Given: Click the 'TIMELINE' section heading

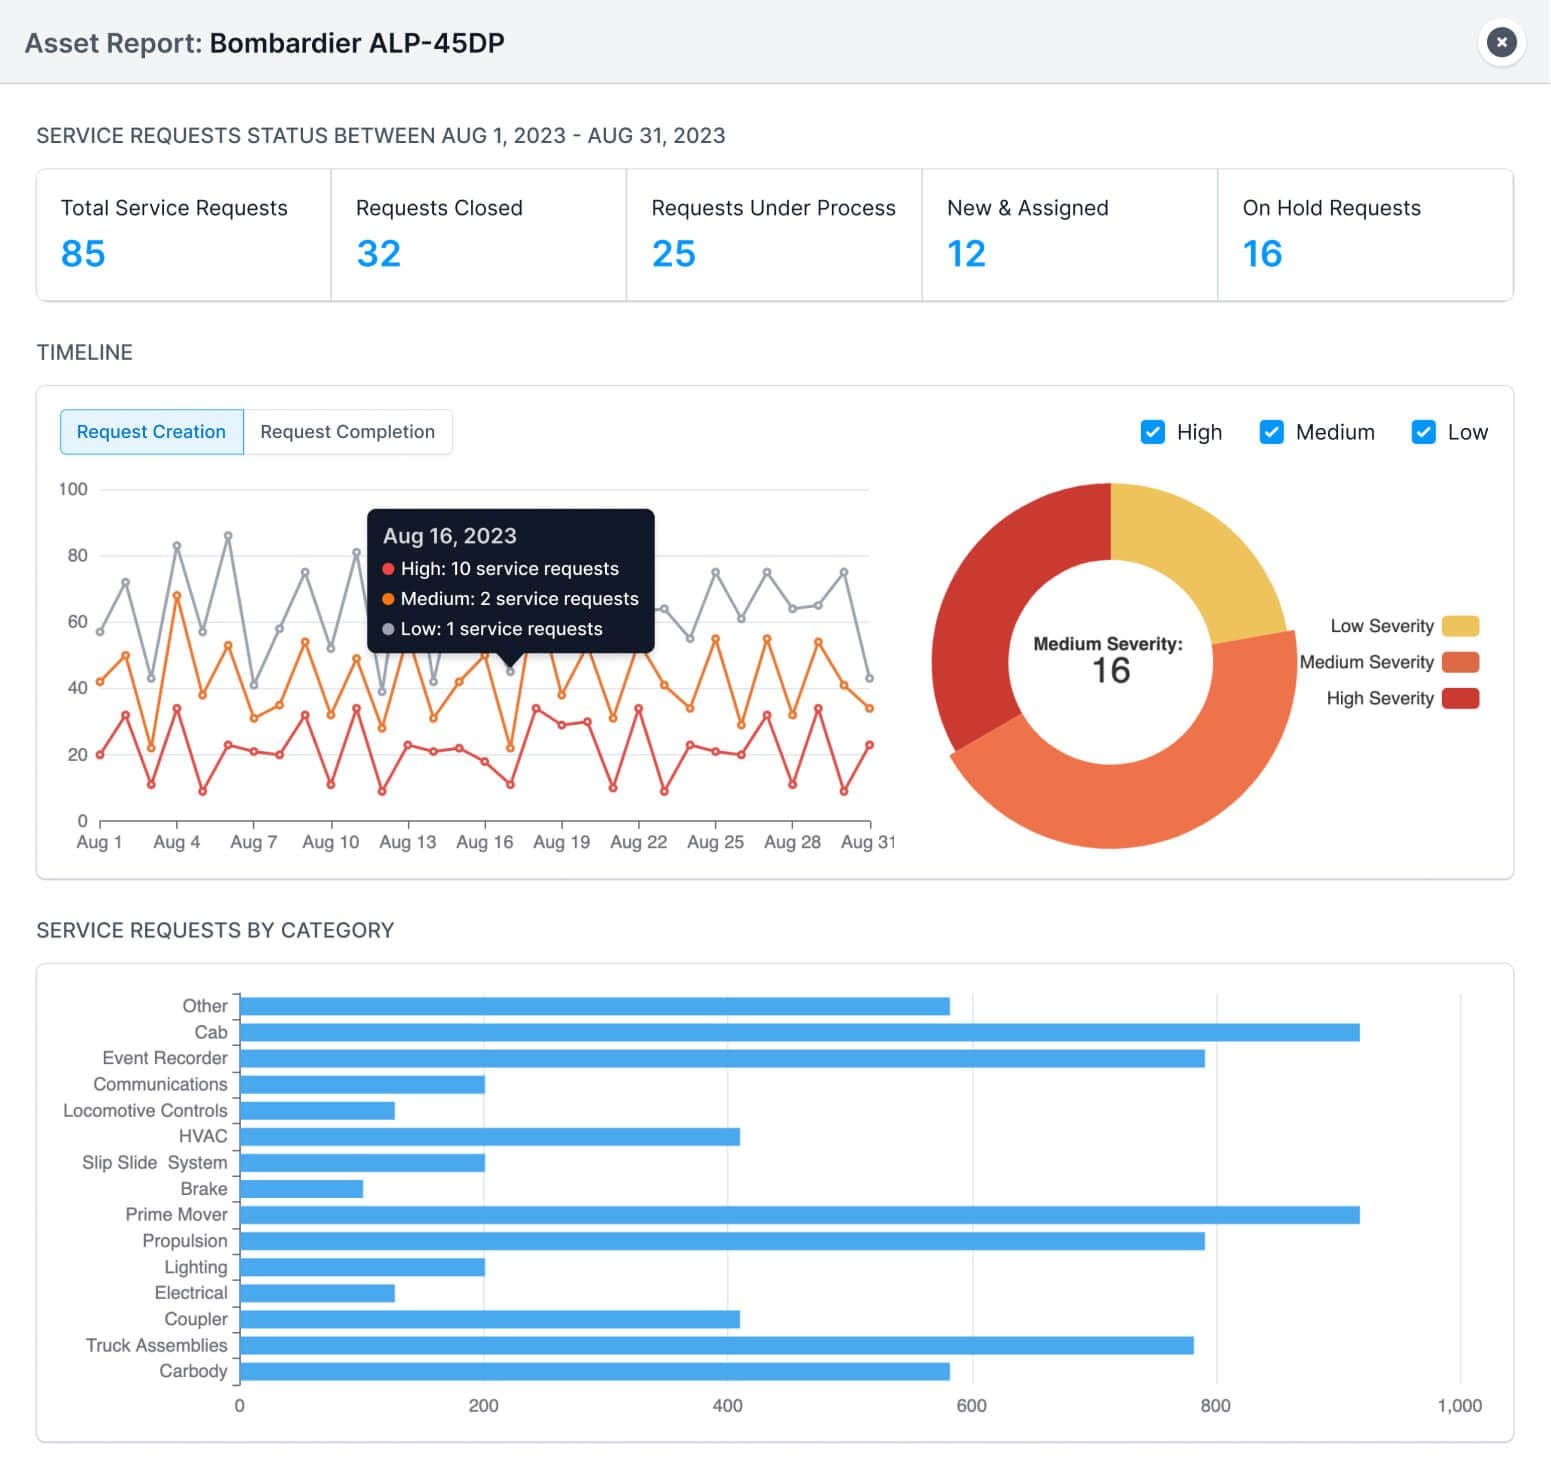Looking at the screenshot, I should click(x=85, y=352).
